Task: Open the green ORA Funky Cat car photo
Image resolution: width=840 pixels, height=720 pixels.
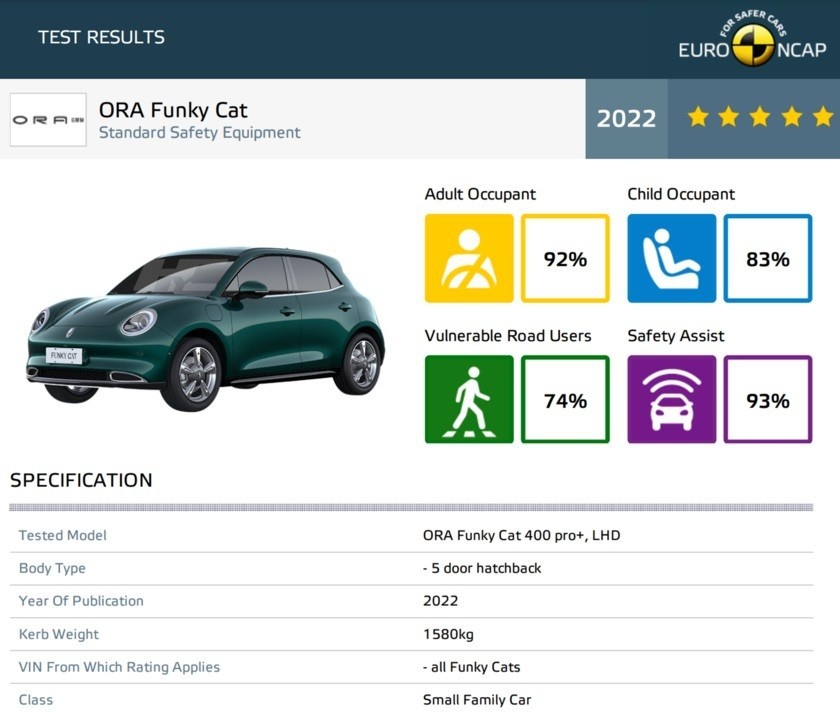Action: [206, 328]
